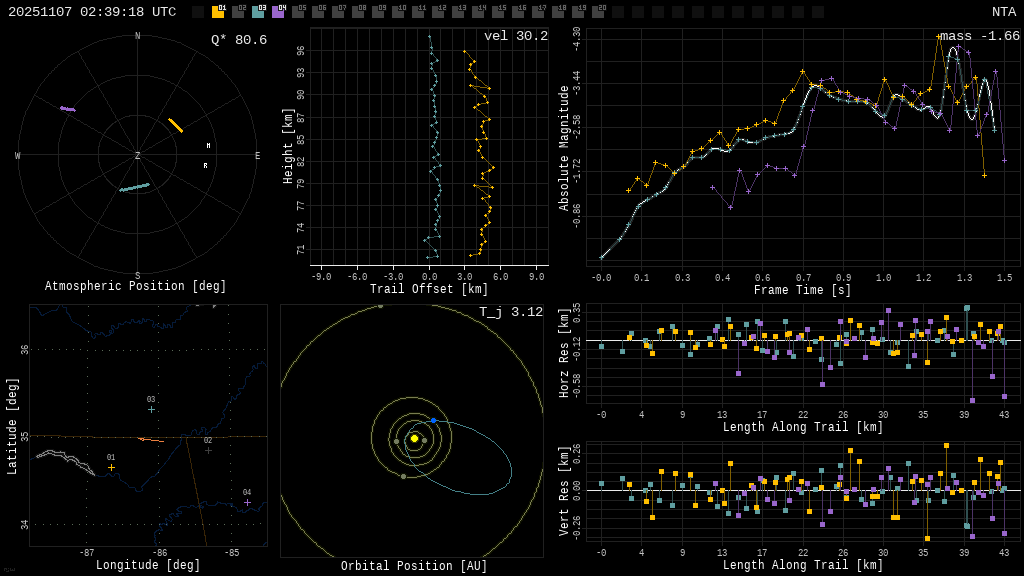
Task: Select the station 20 box in top bar
Action: coord(598,12)
